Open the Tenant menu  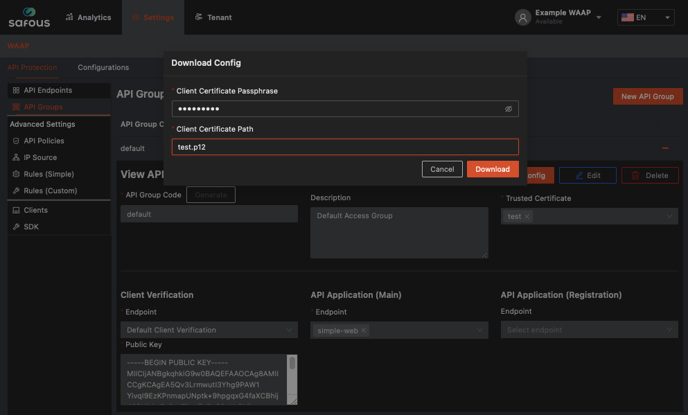click(213, 18)
